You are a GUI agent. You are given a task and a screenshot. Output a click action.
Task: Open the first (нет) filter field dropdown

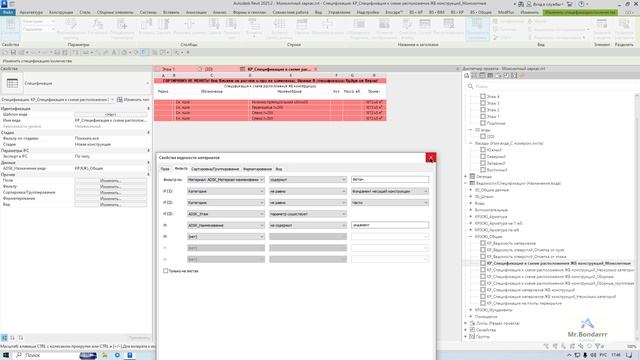tap(226, 237)
